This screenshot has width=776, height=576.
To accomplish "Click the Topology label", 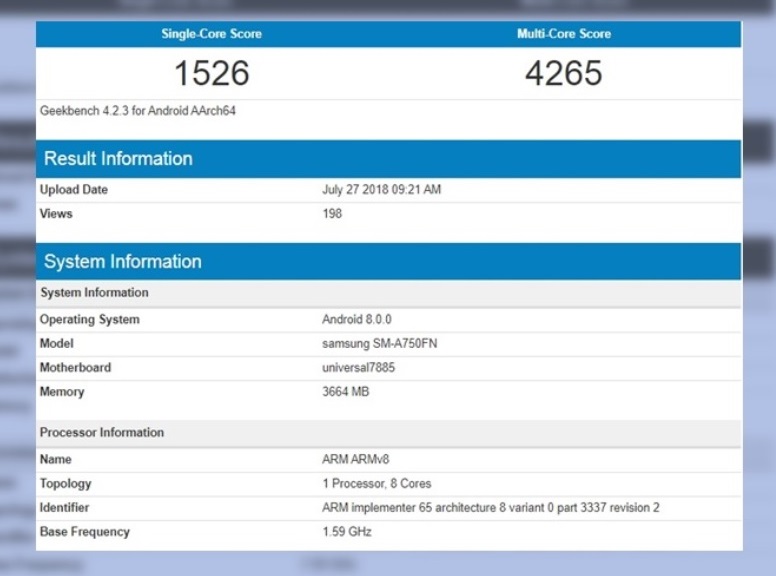I will (x=65, y=484).
